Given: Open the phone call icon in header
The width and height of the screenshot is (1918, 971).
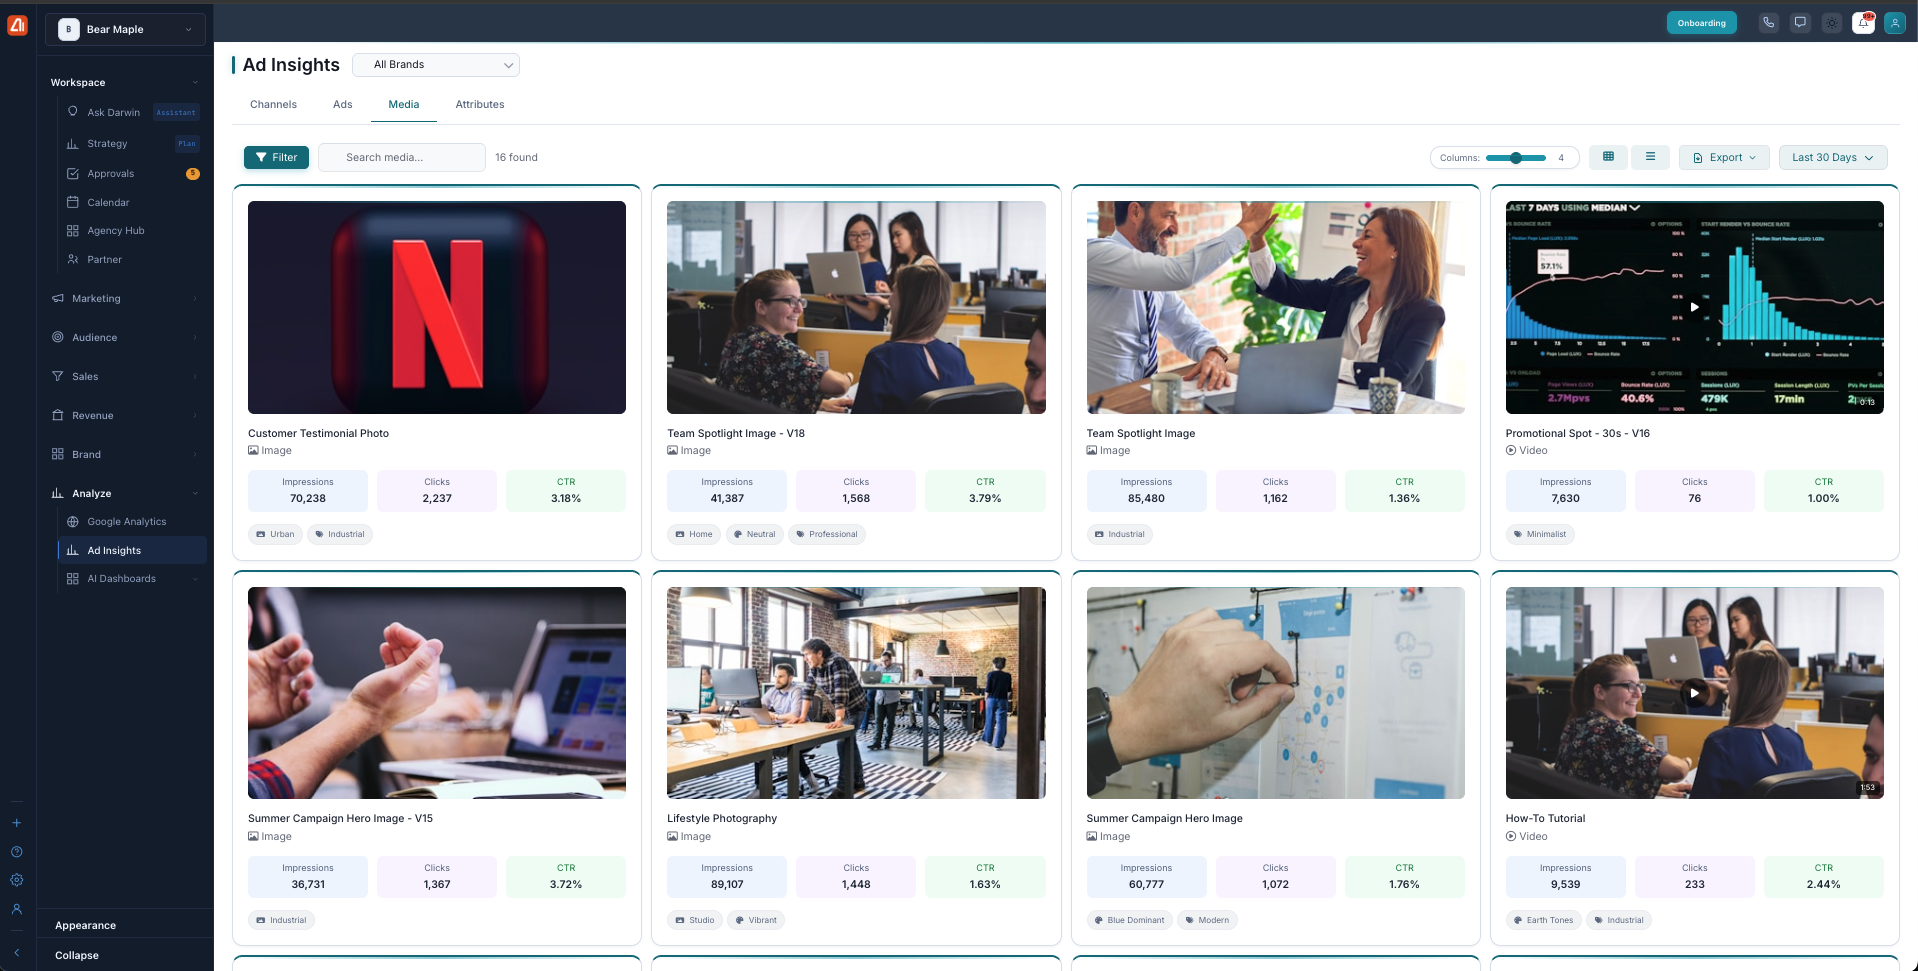Looking at the screenshot, I should tap(1768, 23).
